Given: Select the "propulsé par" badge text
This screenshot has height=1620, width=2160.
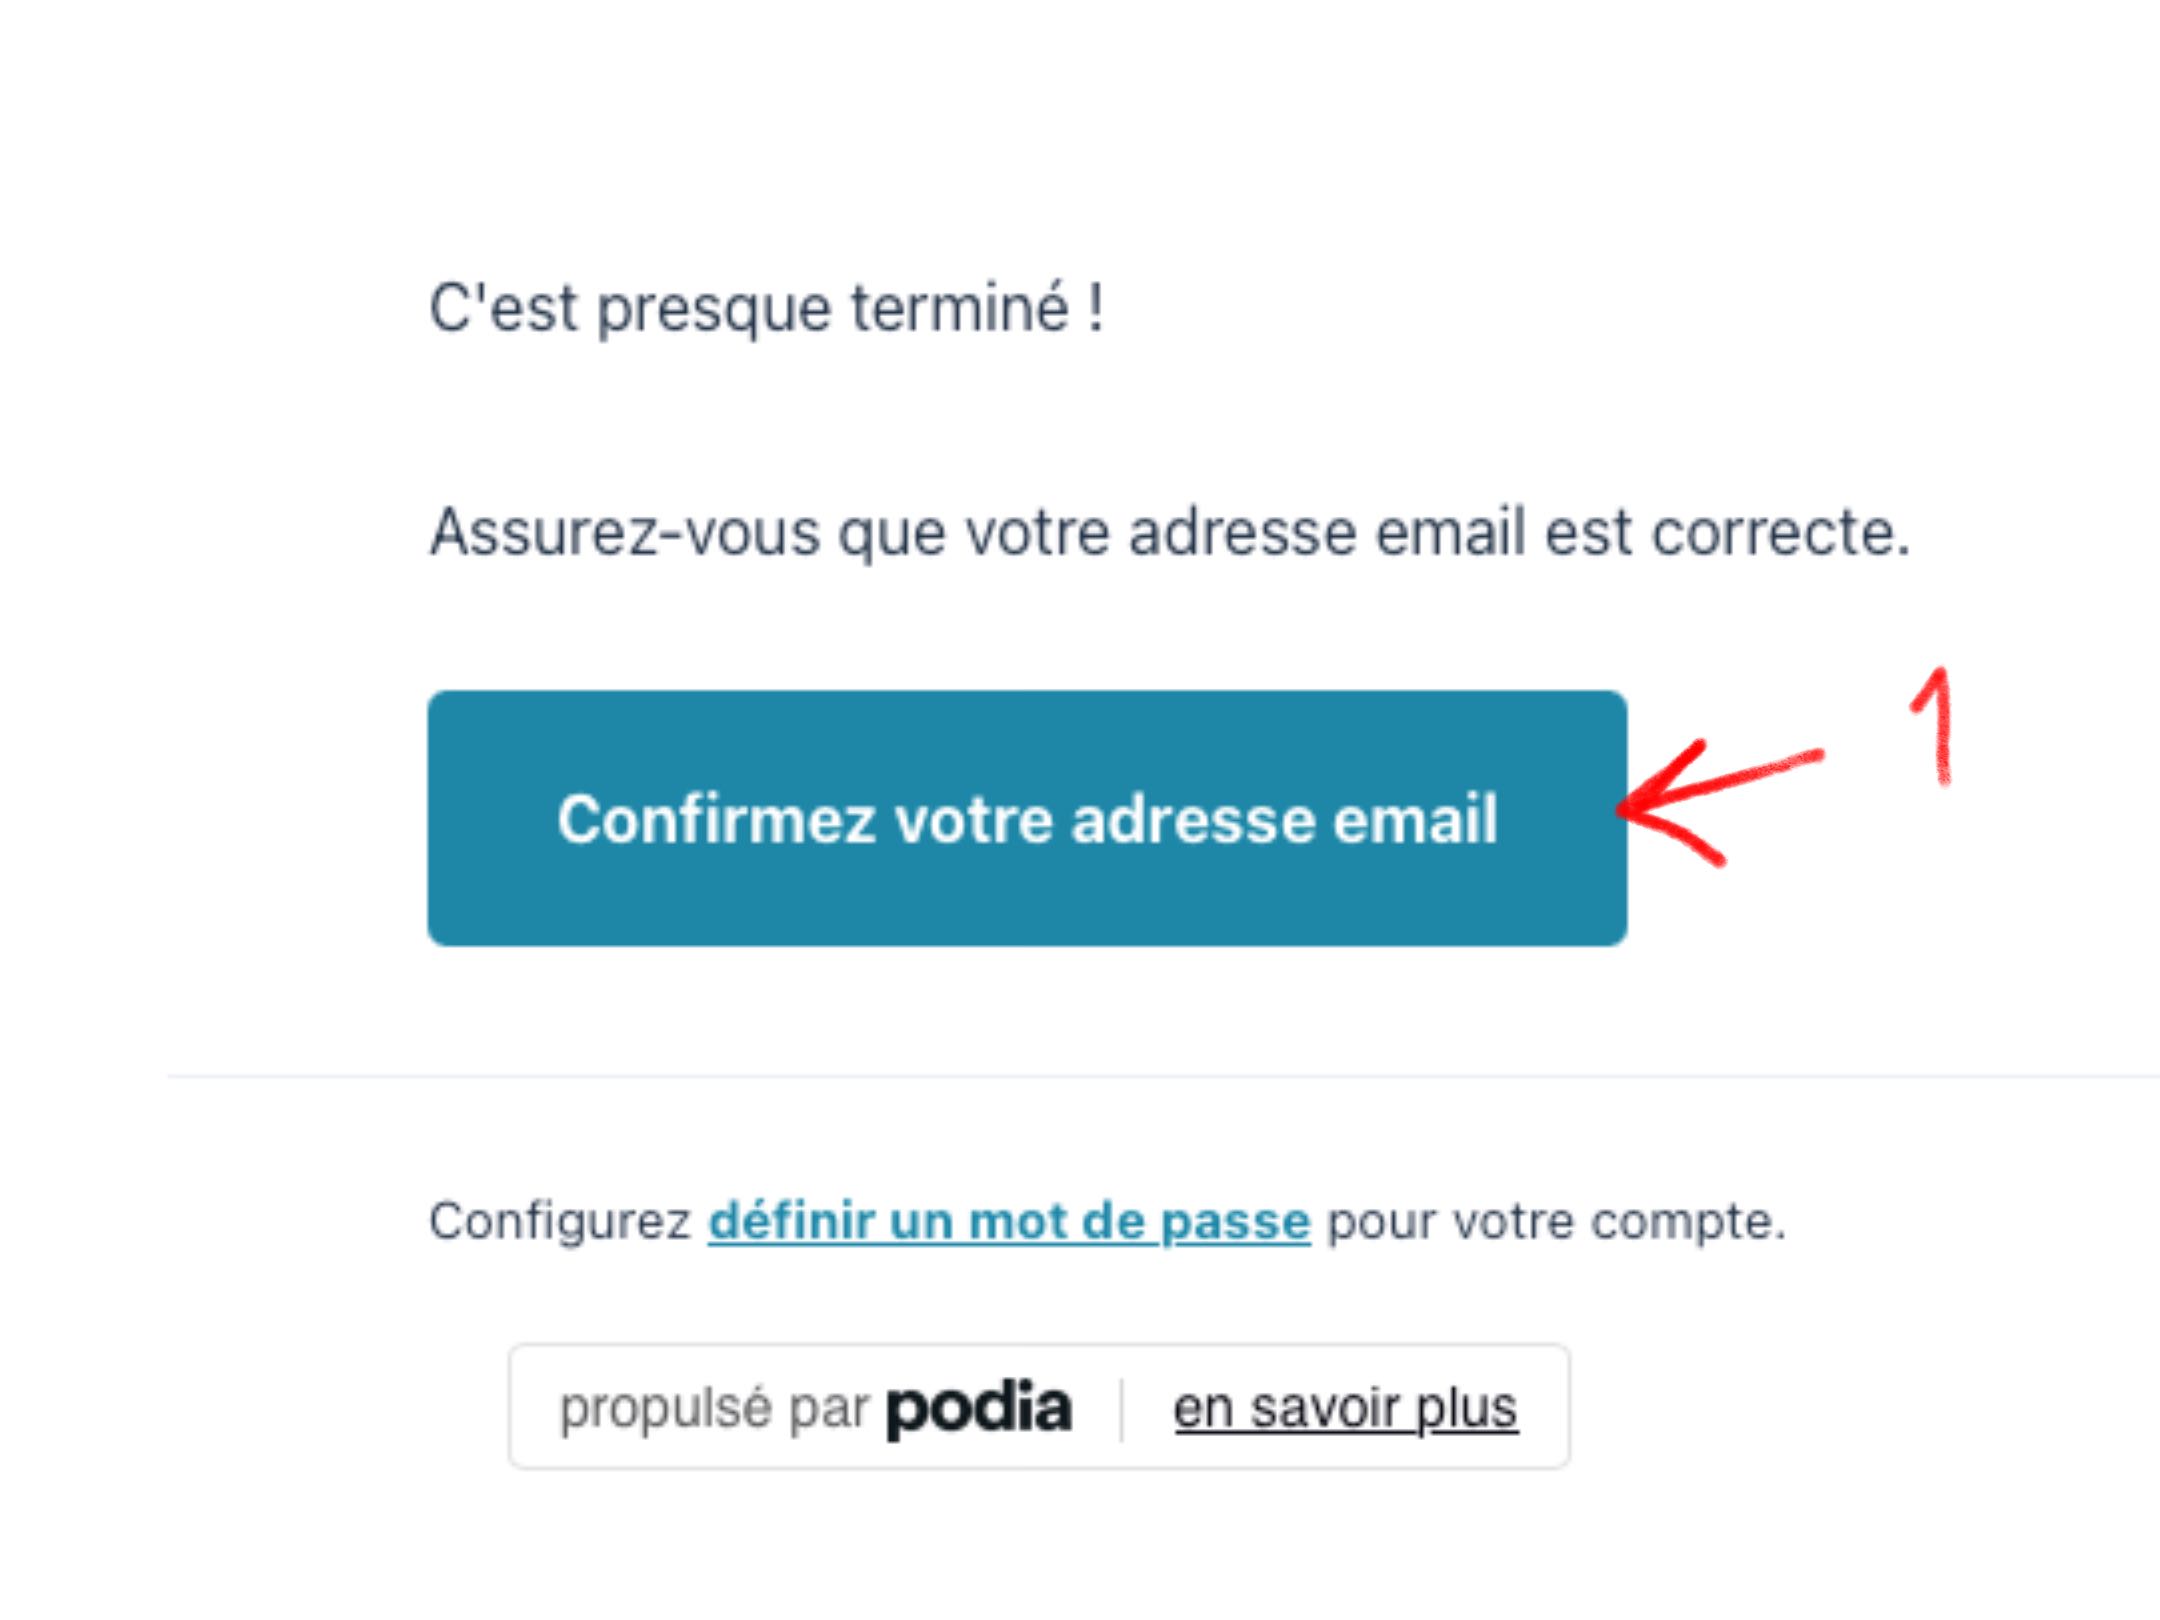Looking at the screenshot, I should (x=713, y=1408).
